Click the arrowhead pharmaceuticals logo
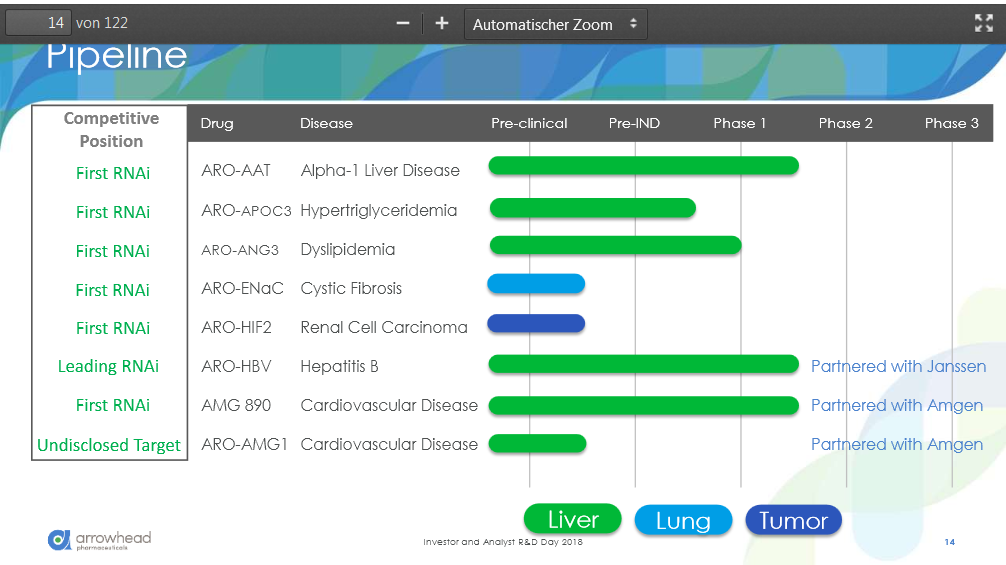Screen dimensions: 1006x565 click(99, 540)
